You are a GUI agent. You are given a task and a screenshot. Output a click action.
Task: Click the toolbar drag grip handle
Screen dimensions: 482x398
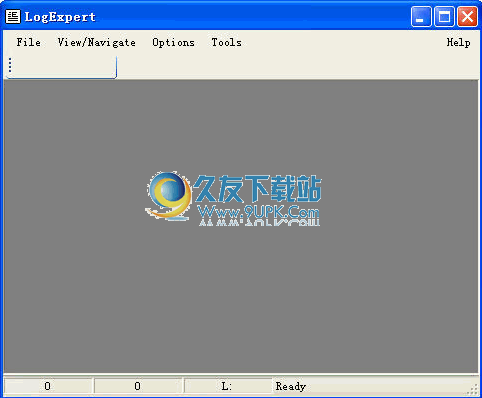(10, 65)
